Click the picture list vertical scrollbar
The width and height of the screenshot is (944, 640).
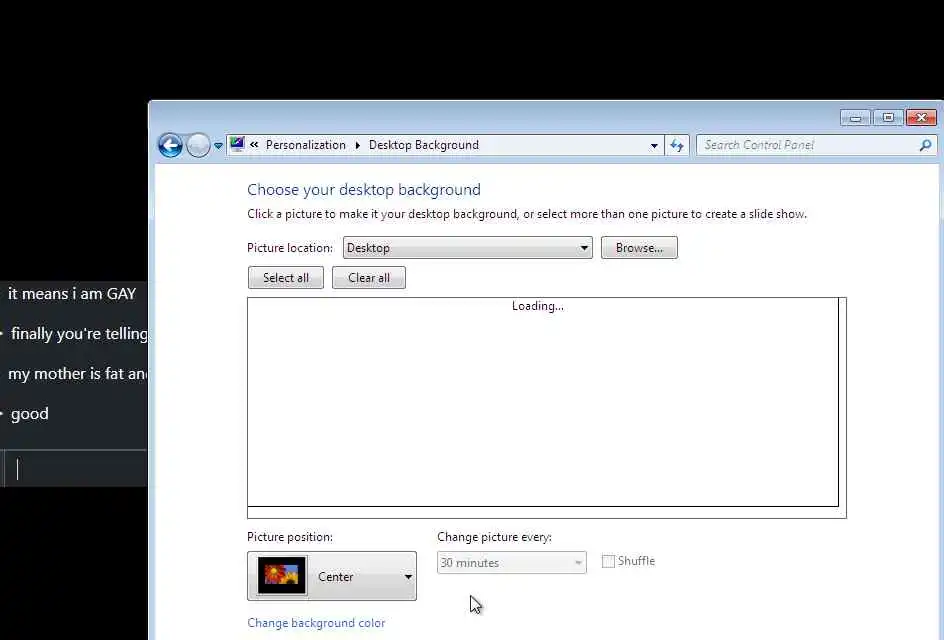click(842, 402)
